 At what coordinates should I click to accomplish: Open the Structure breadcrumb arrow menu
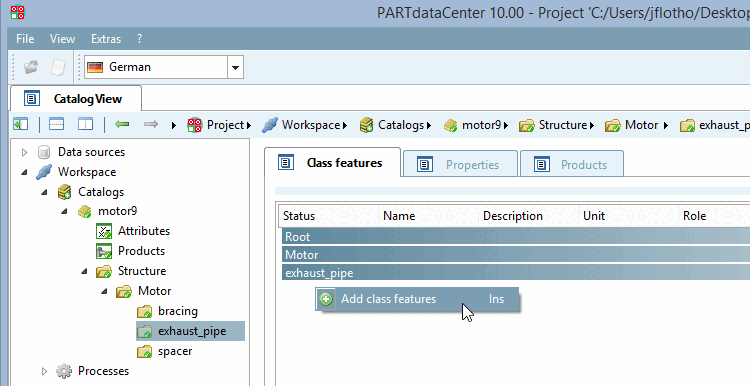592,126
